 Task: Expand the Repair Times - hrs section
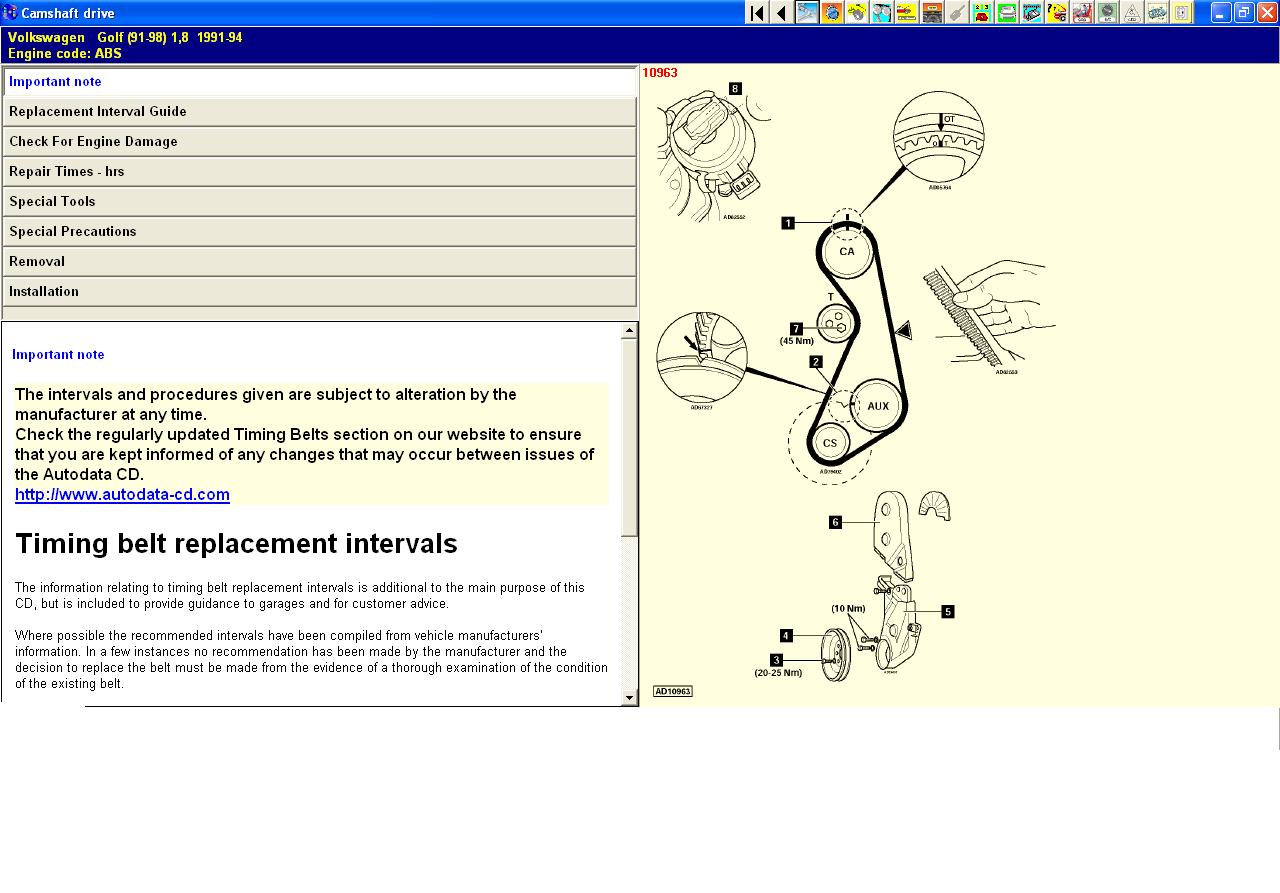pyautogui.click(x=319, y=172)
